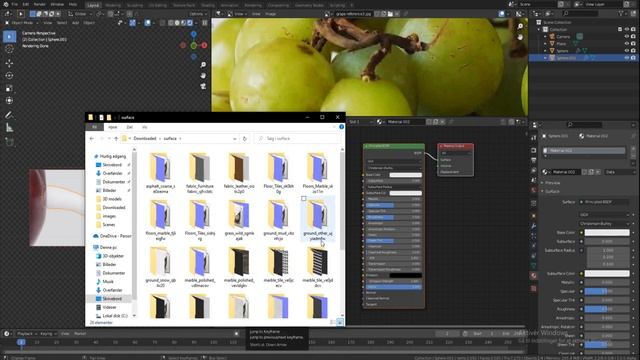Toggle viewport gizmo display button
Image resolution: width=640 pixels, height=360 pixels.
133,23
